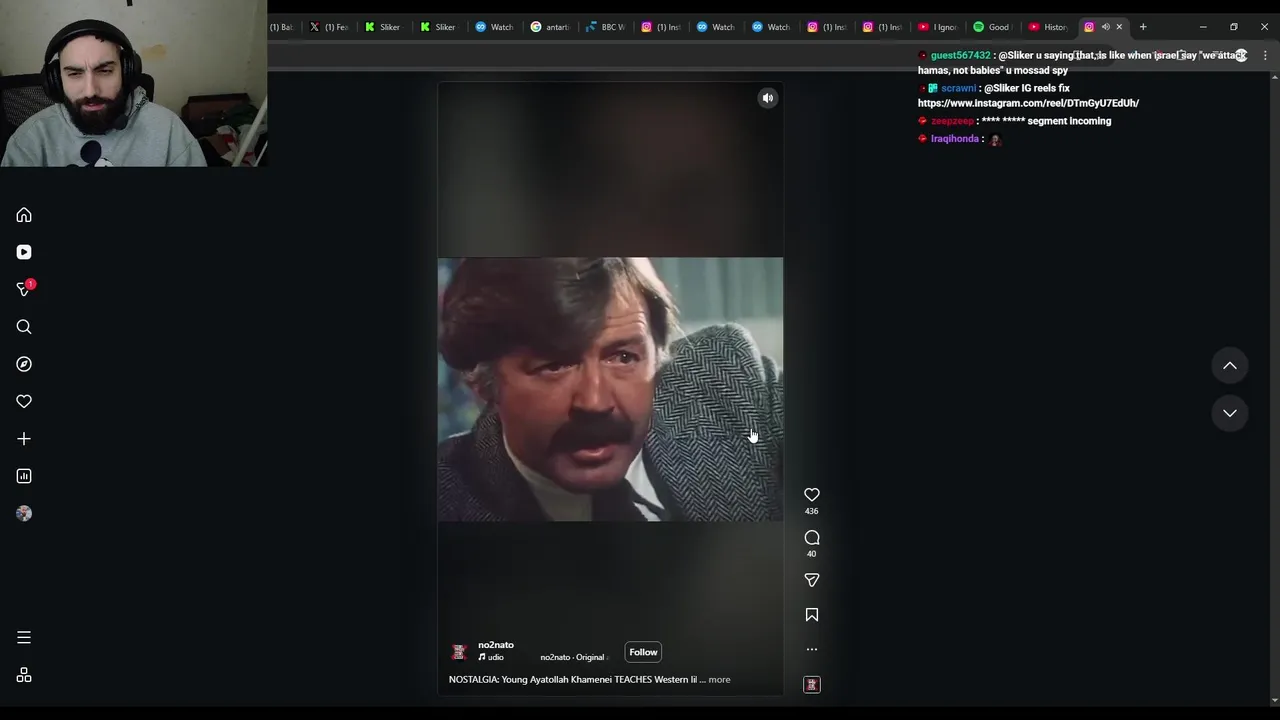Minimize the browser window
This screenshot has width=1280, height=720.
(1203, 27)
